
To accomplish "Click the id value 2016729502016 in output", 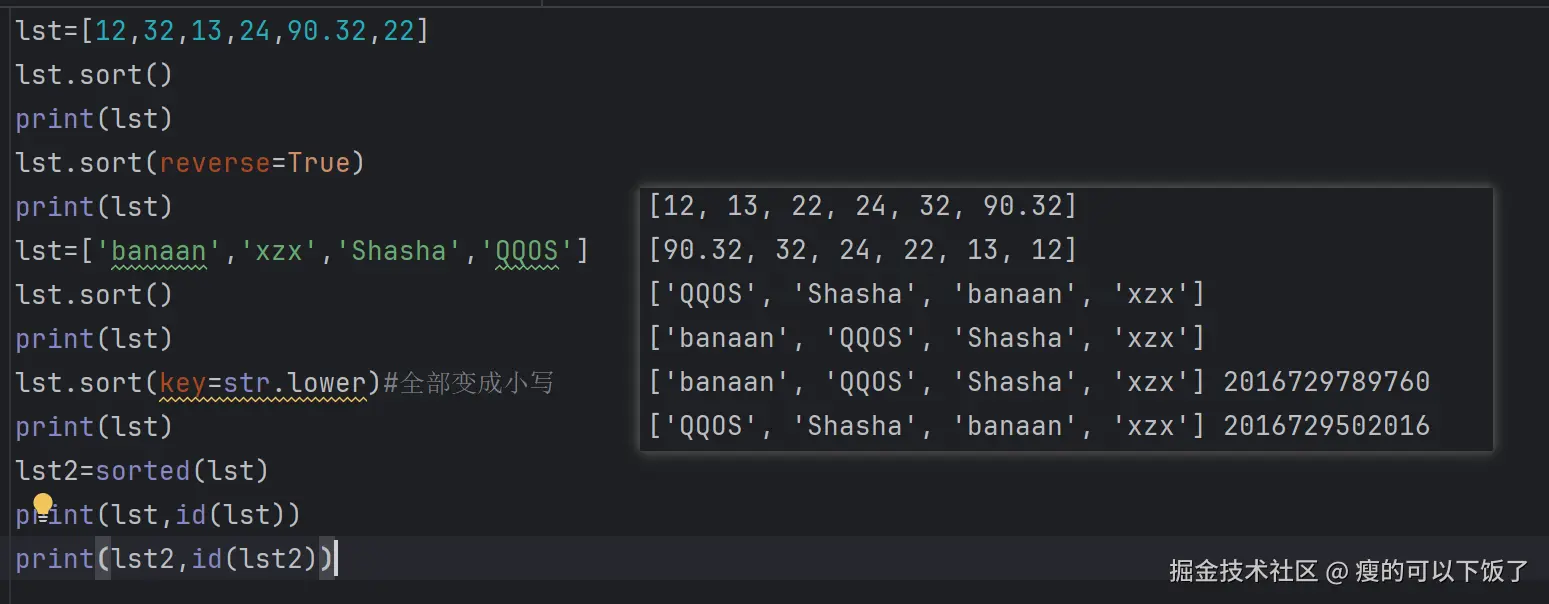I will (1326, 426).
